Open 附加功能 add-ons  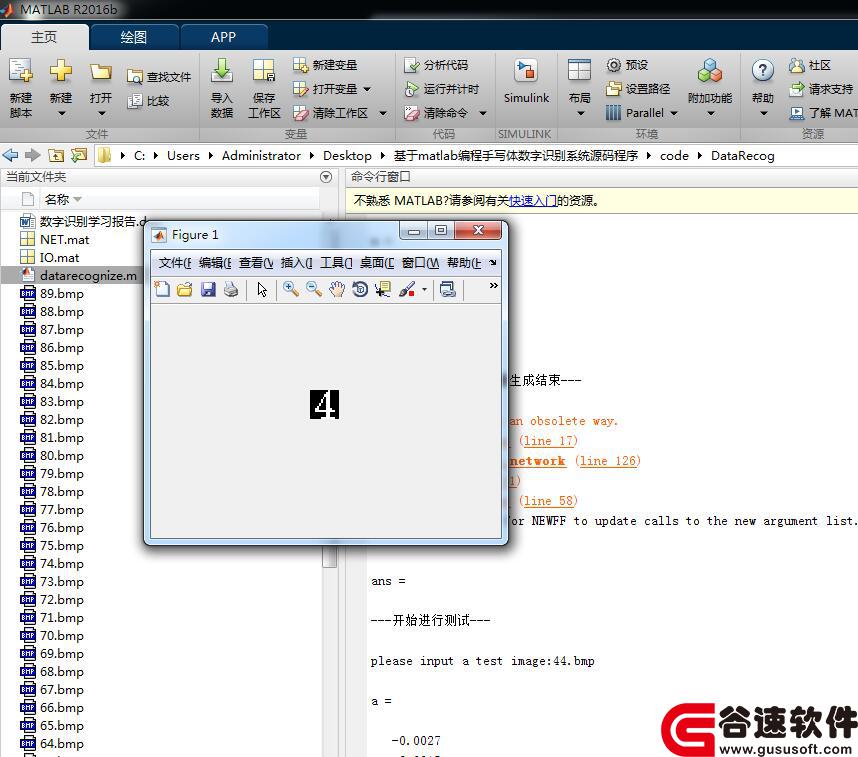pos(710,81)
